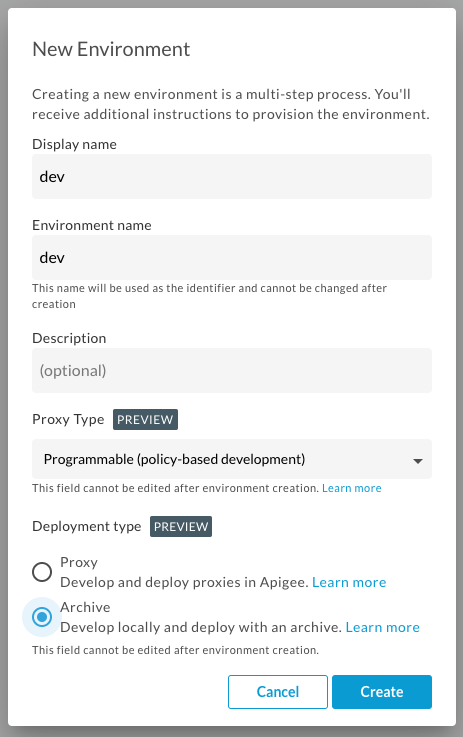Click the Proxy option label text
The width and height of the screenshot is (463, 737).
pos(79,562)
